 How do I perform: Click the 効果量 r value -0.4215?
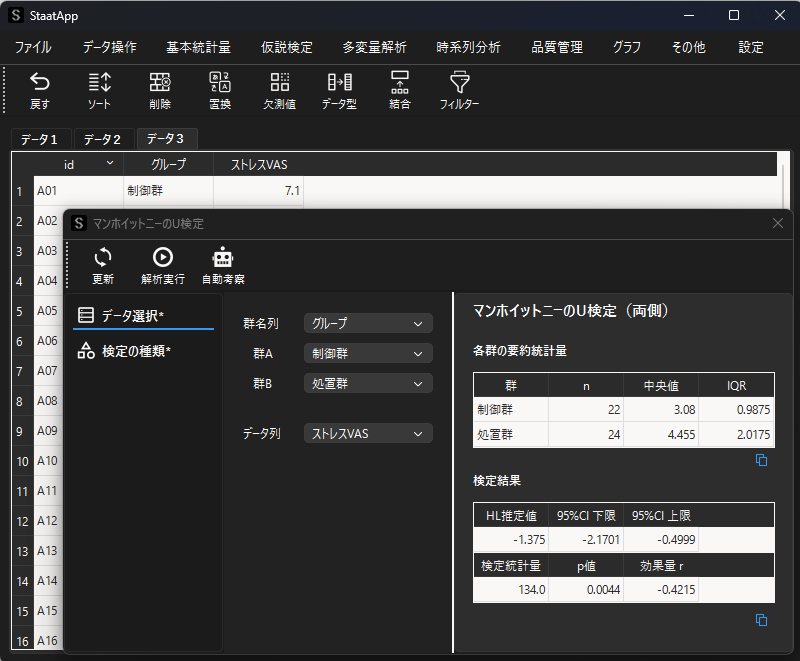pos(661,590)
